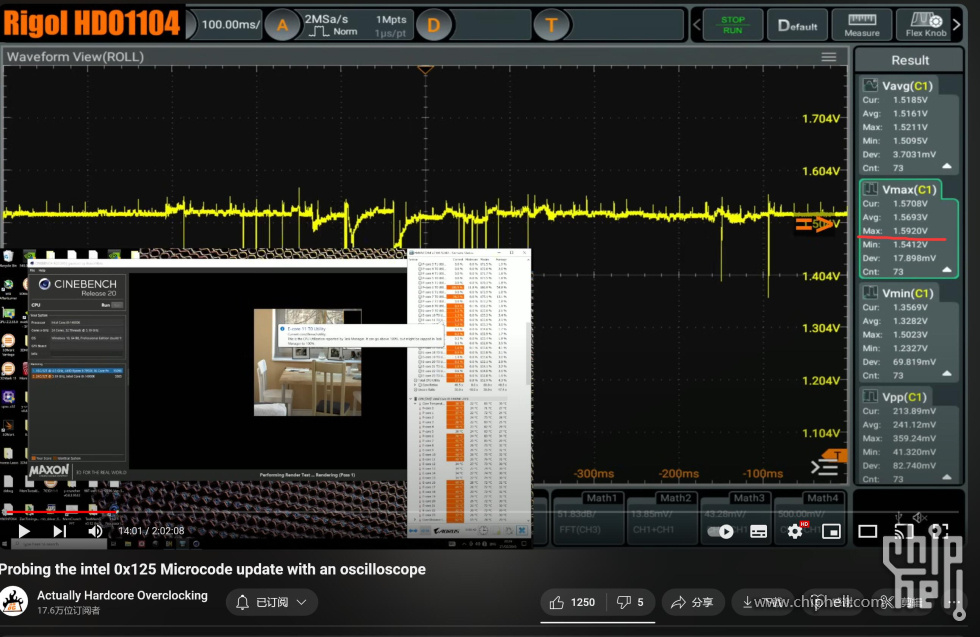Open the Measure ruler icon menu

coord(862,25)
